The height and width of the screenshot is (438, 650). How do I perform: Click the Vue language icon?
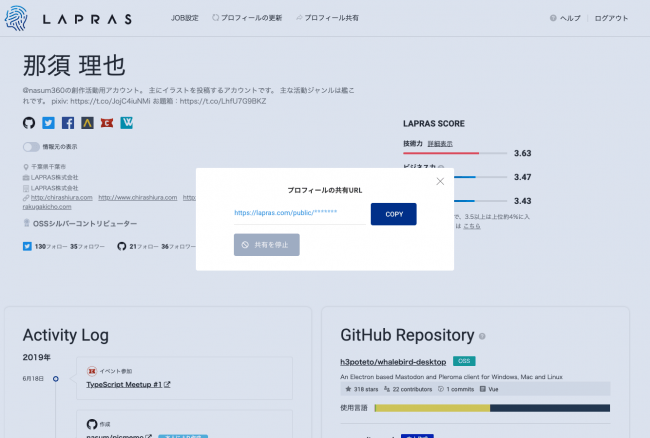(483, 389)
